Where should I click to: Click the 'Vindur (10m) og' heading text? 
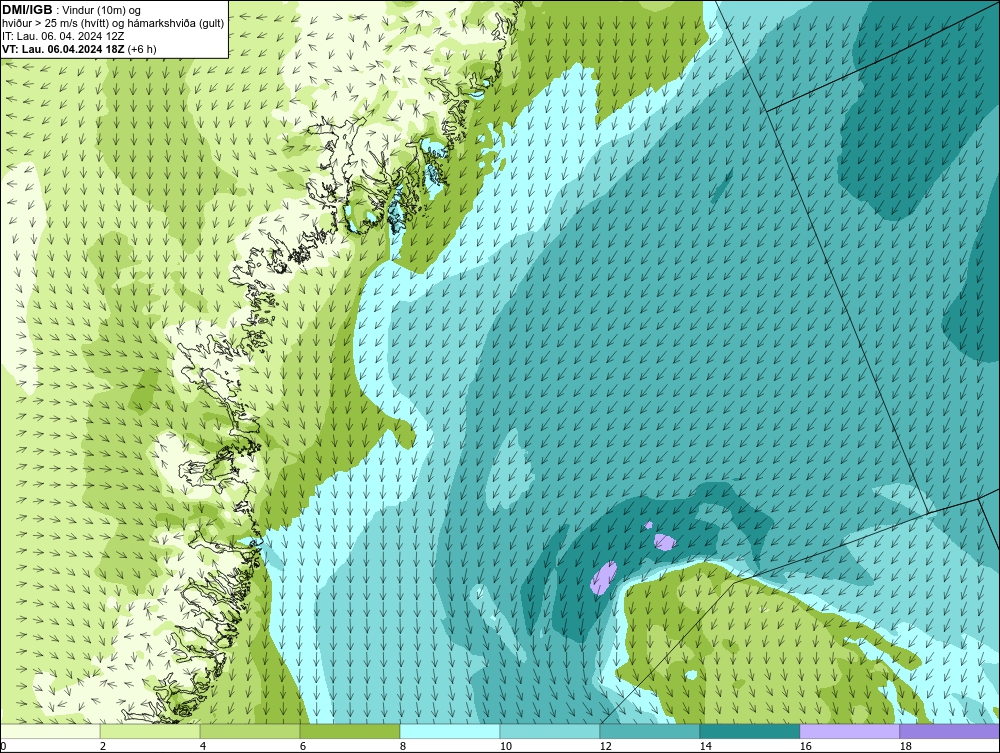(102, 10)
